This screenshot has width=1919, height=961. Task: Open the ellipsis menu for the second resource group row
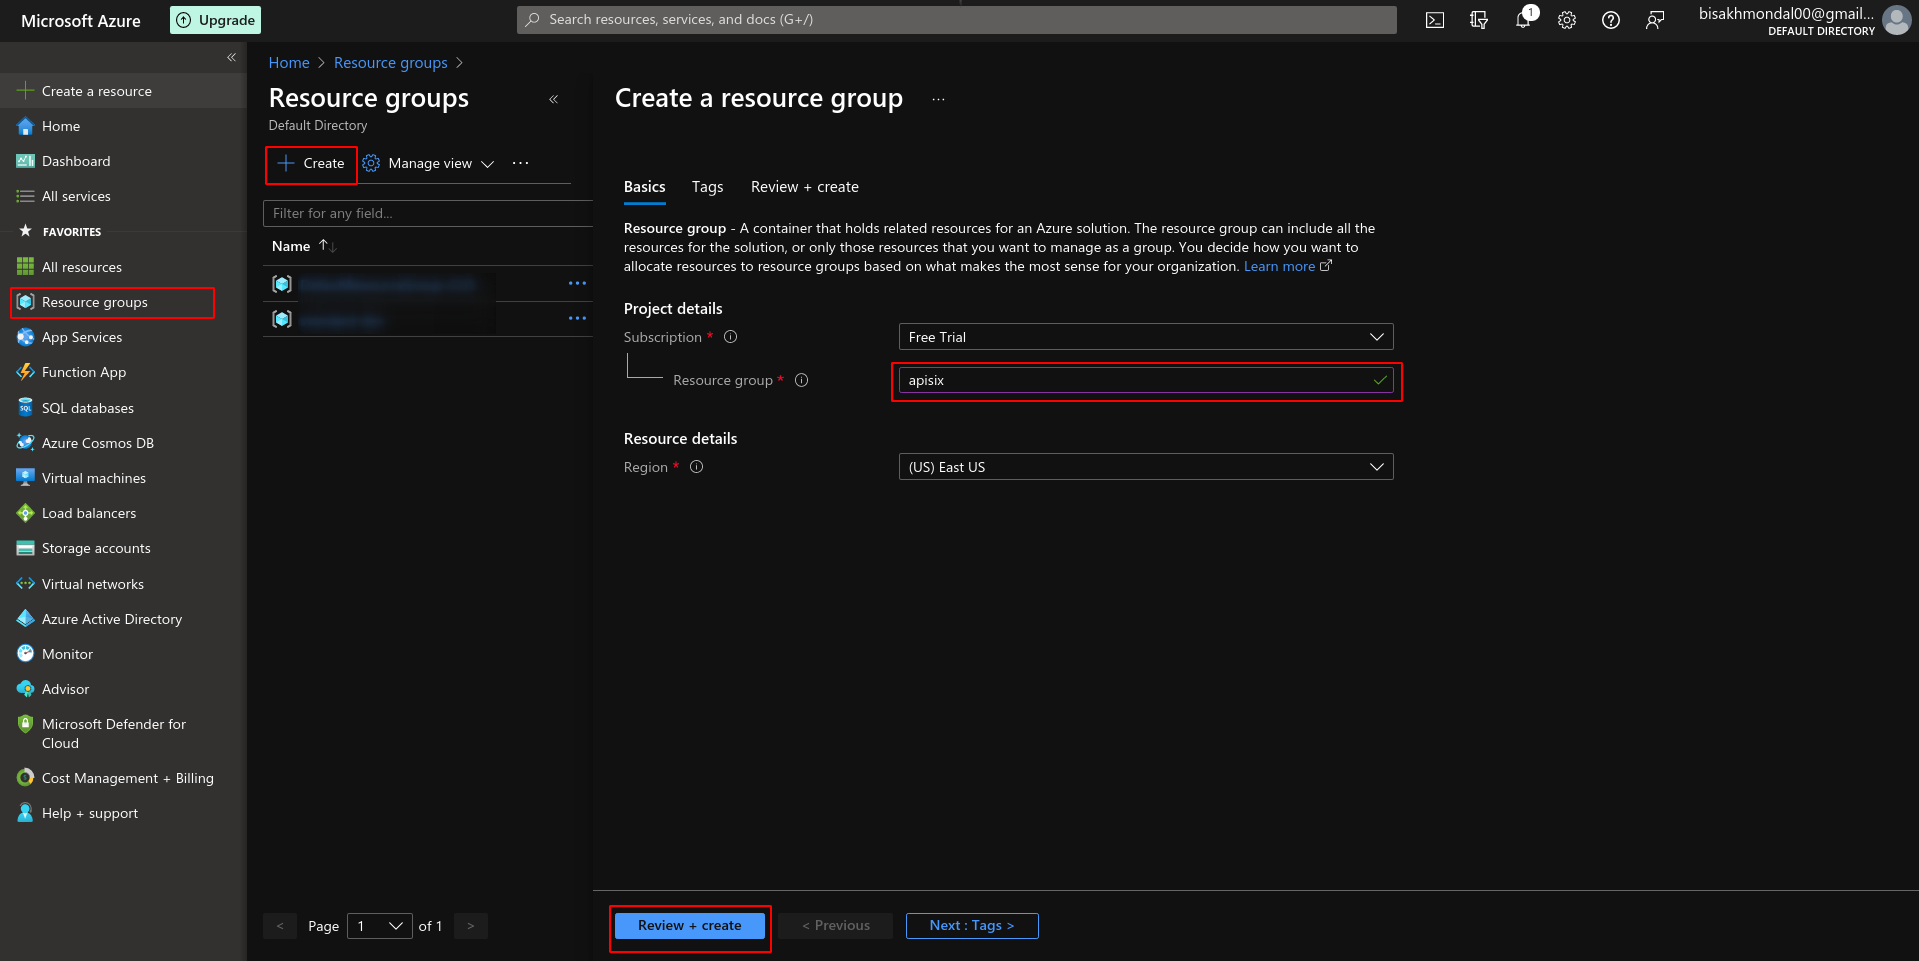(x=577, y=319)
